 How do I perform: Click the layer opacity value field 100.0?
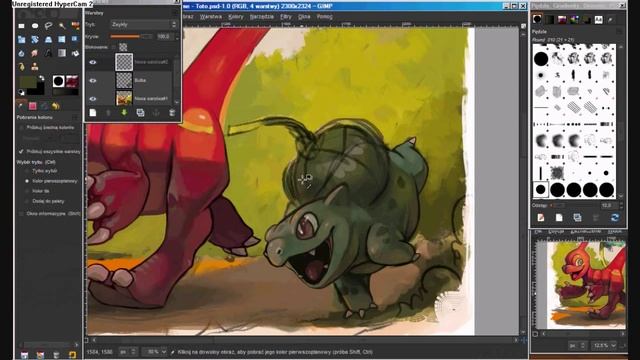(x=164, y=36)
